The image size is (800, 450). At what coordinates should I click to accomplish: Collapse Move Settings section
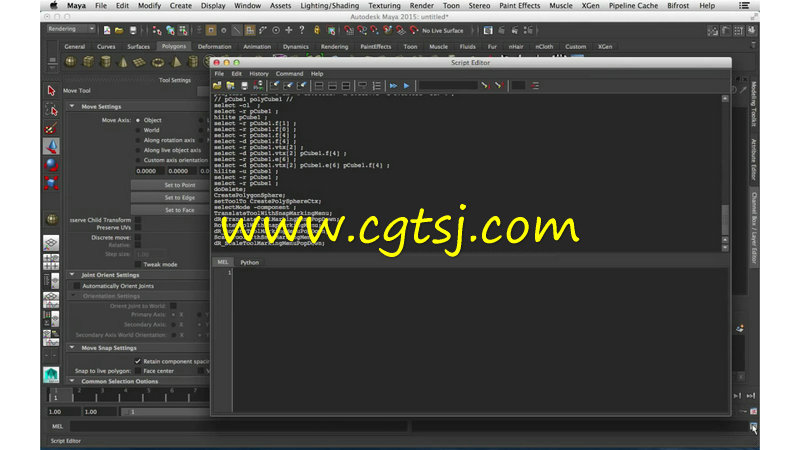[x=72, y=107]
